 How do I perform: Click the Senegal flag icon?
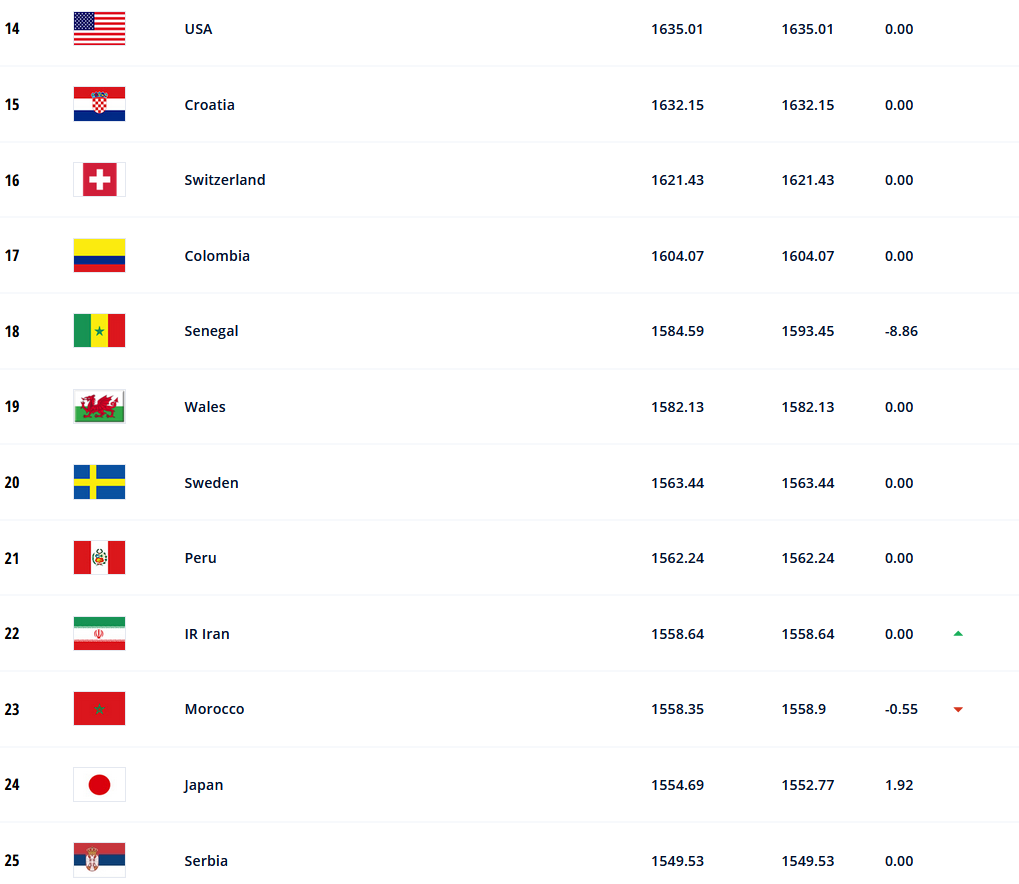pyautogui.click(x=99, y=331)
